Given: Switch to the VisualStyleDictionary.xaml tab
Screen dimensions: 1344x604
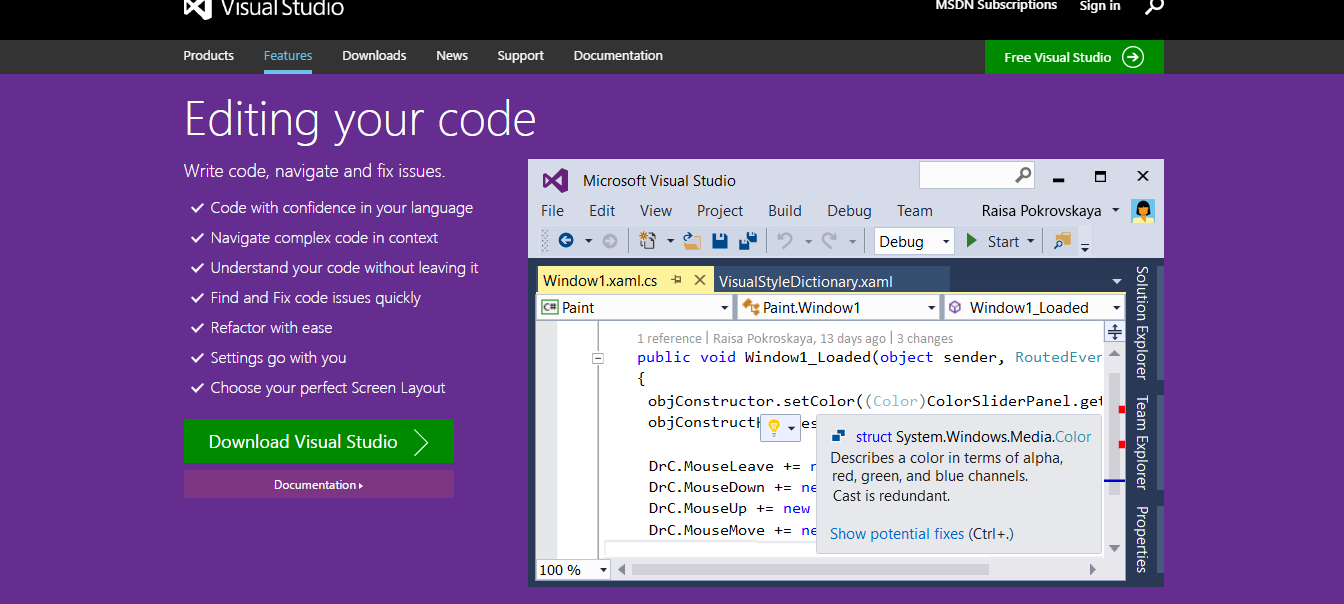Looking at the screenshot, I should (806, 281).
